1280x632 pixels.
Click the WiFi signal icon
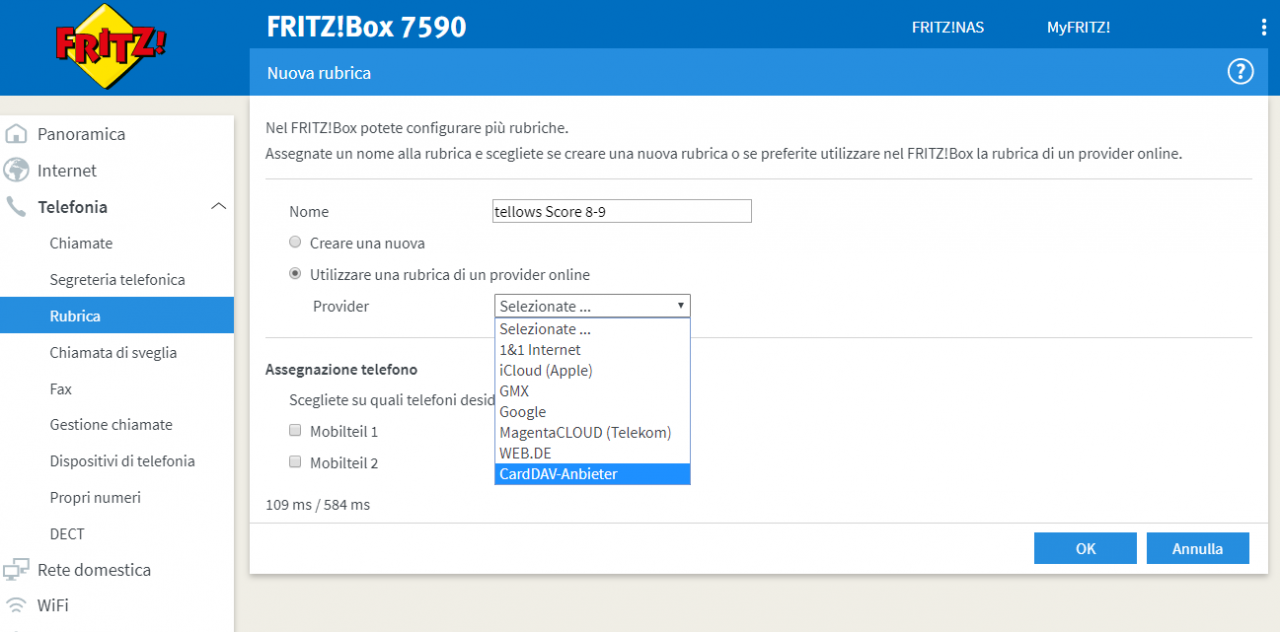(16, 605)
